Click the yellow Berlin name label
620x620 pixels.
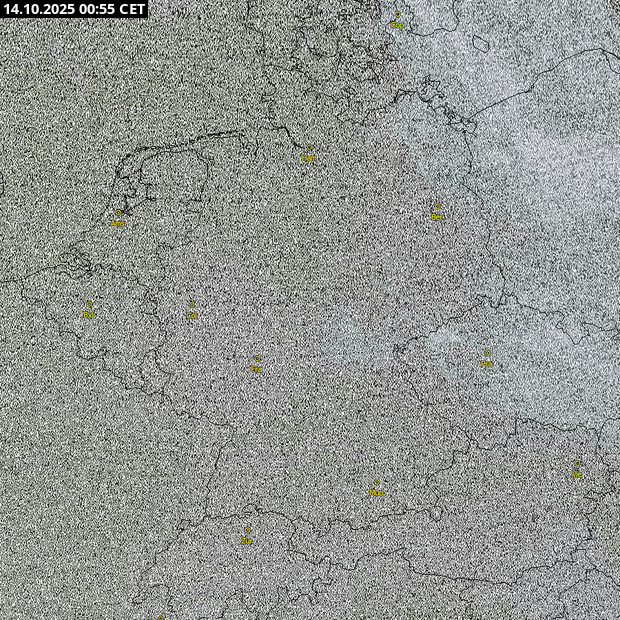(437, 216)
